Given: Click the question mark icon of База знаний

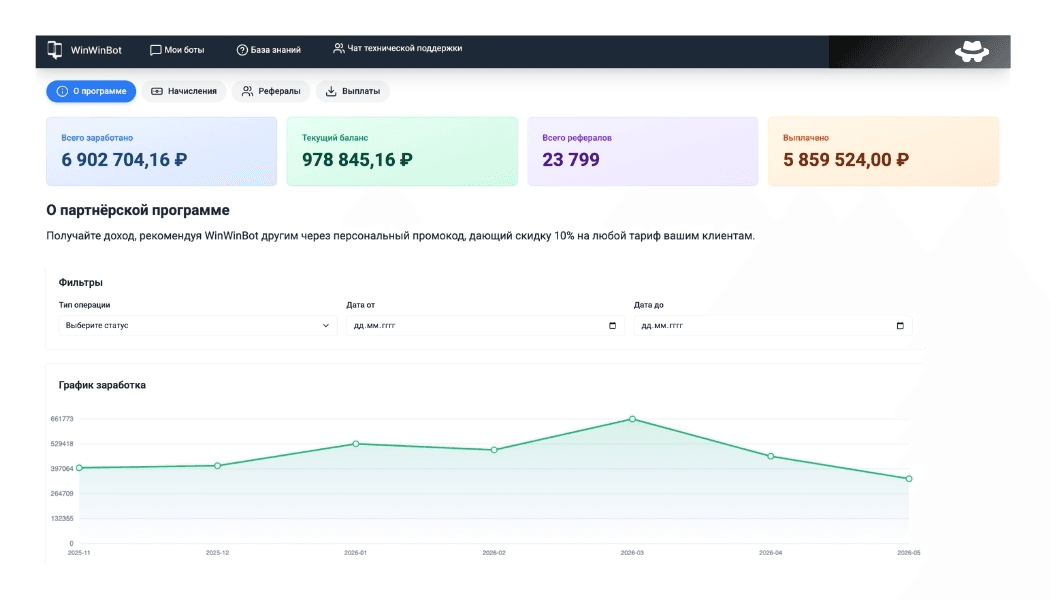Looking at the screenshot, I should [x=242, y=50].
